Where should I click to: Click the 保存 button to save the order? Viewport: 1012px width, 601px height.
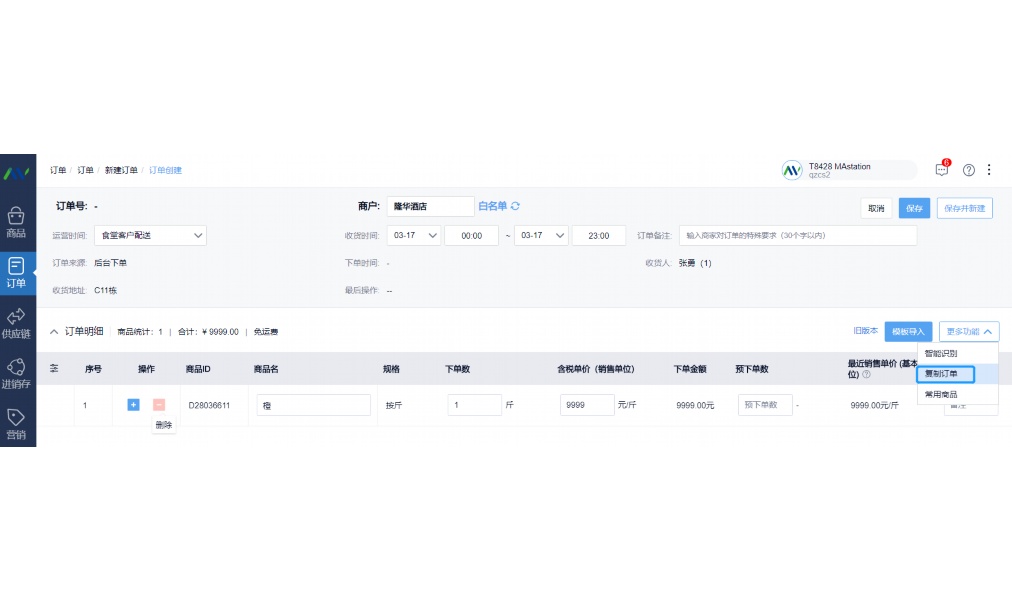914,207
